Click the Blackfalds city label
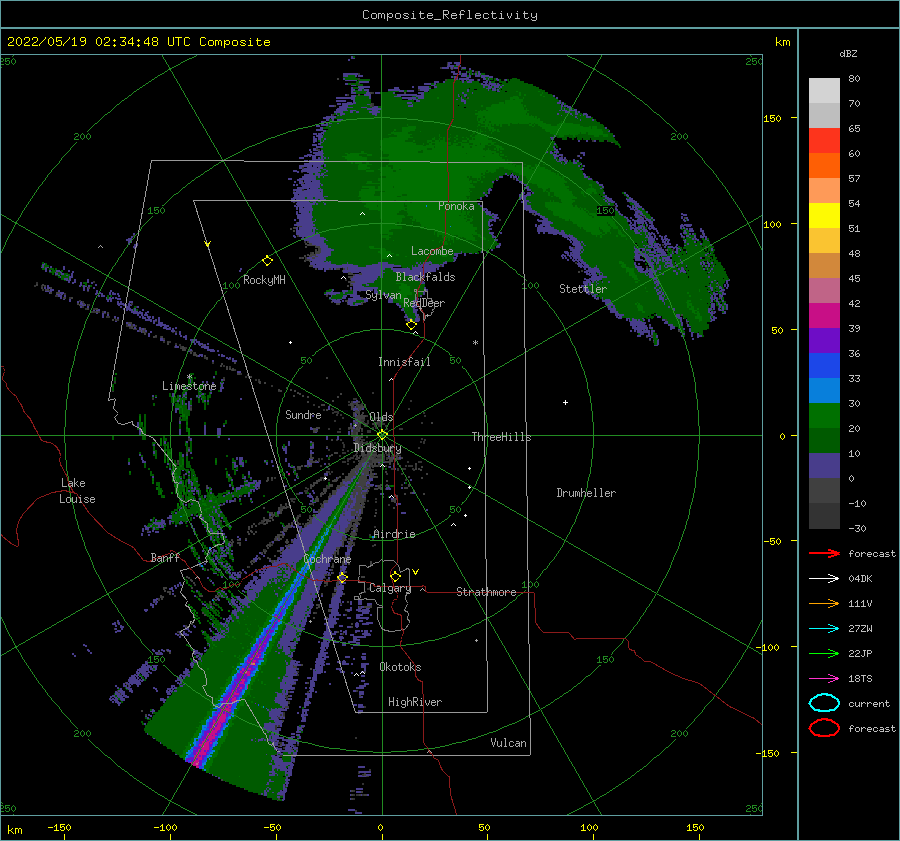This screenshot has height=841, width=900. coord(425,277)
